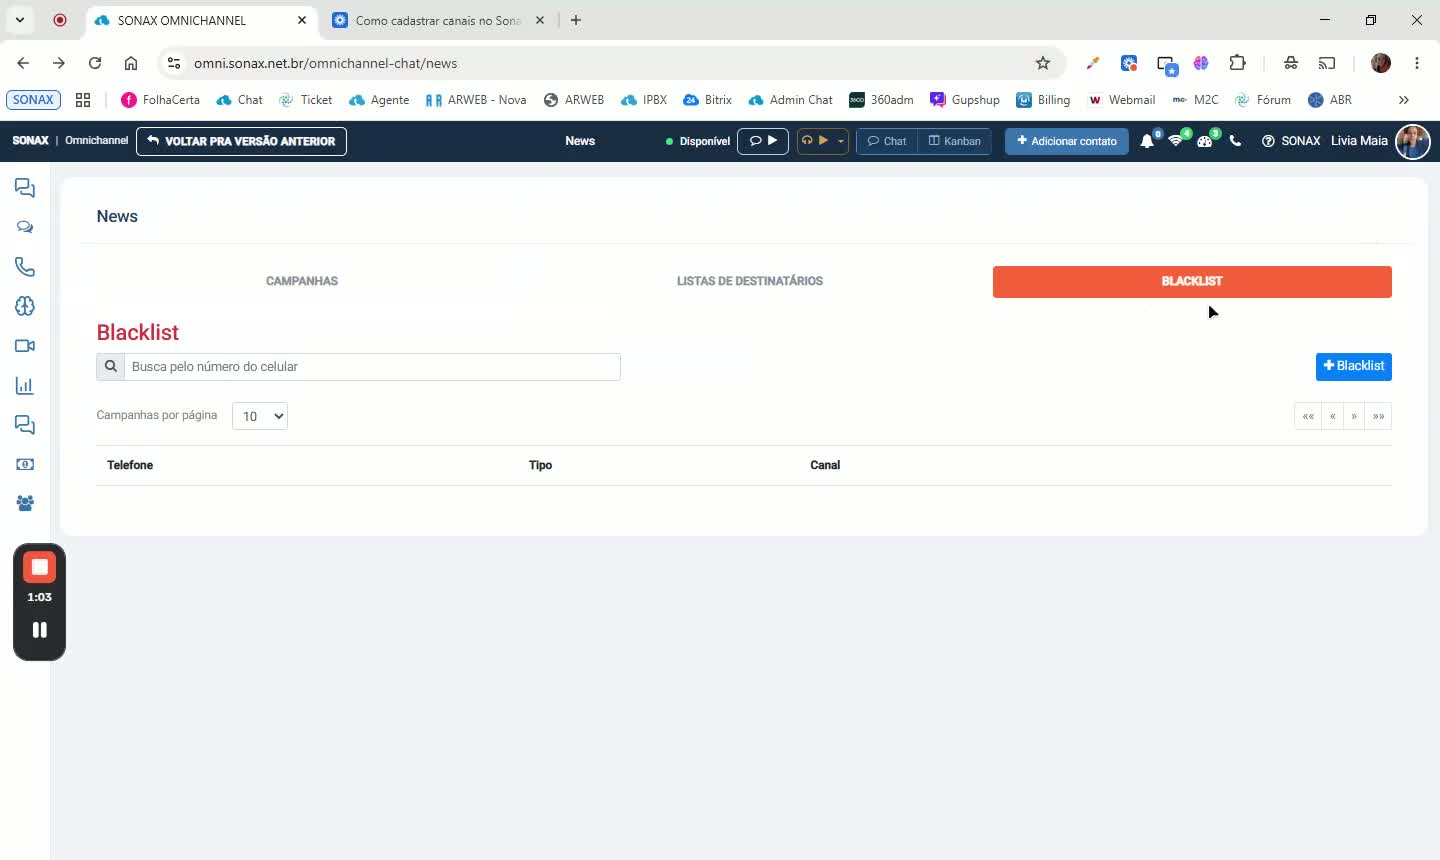The height and width of the screenshot is (860, 1440).
Task: Click the phone icon in top header
Action: tap(1235, 141)
